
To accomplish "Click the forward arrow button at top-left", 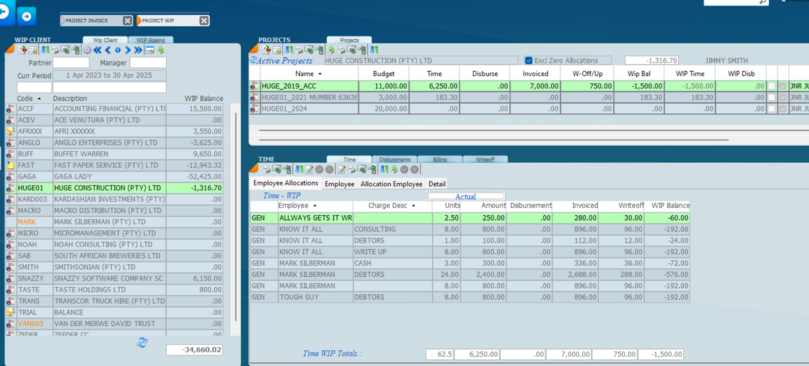I will click(26, 17).
